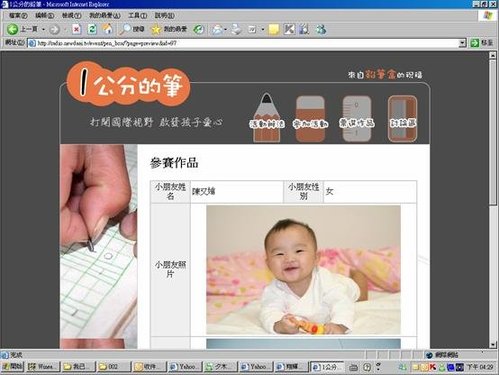Click the 1公分的筆 orange site logo
499x375 pixels.
128,84
